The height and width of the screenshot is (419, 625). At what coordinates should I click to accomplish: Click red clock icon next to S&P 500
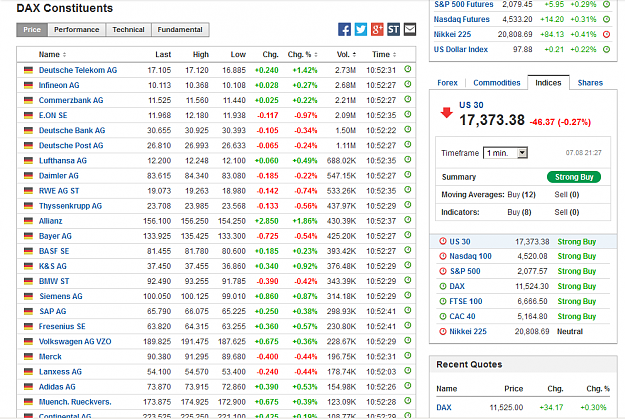tap(443, 271)
